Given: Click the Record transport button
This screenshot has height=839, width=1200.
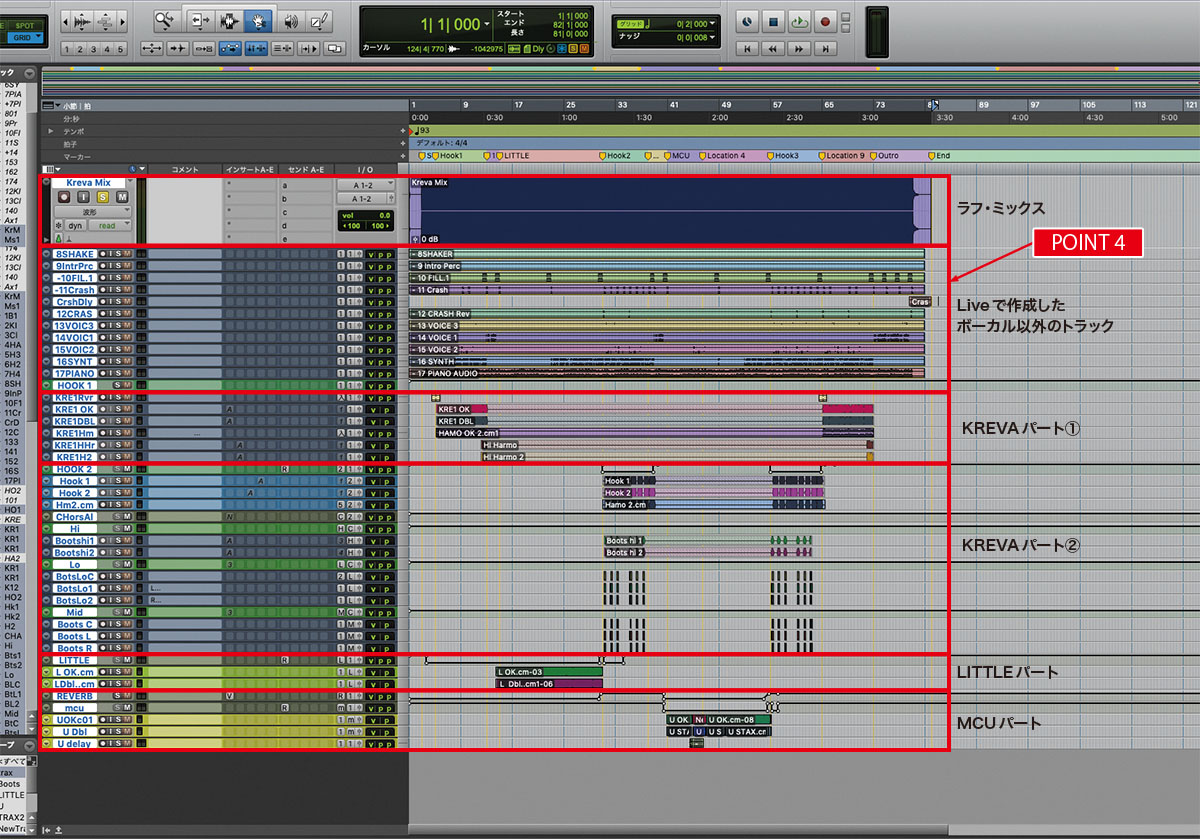Looking at the screenshot, I should (x=826, y=20).
